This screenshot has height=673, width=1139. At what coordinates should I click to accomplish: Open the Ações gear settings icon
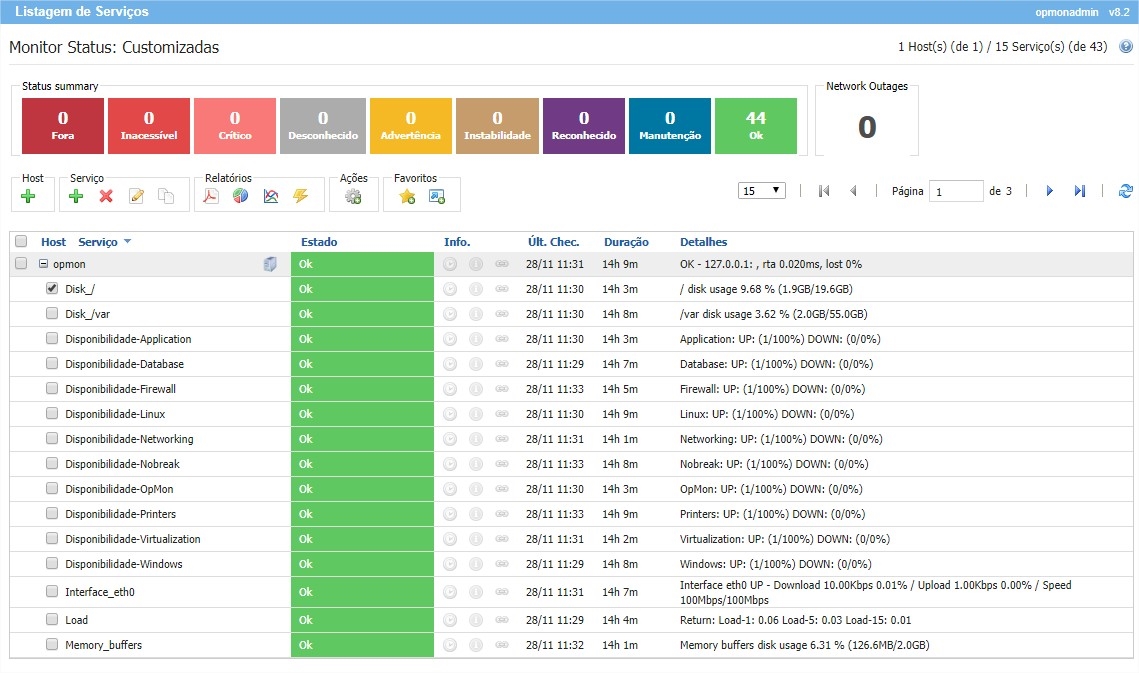[x=352, y=196]
